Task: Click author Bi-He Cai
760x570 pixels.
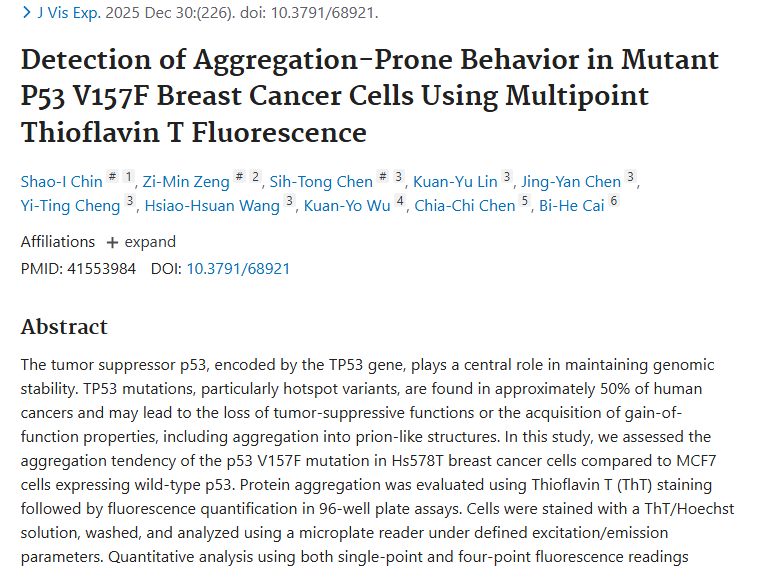Action: [572, 206]
